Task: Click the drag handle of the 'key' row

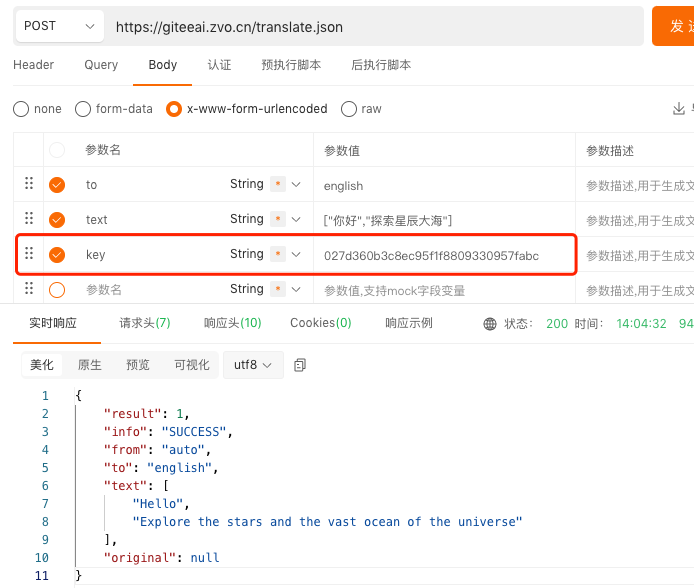Action: pyautogui.click(x=29, y=254)
